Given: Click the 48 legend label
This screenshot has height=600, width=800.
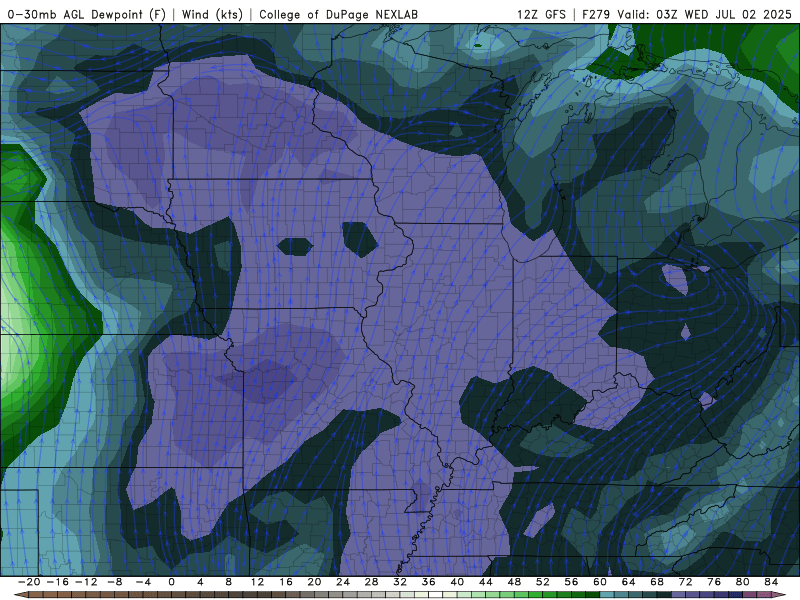Looking at the screenshot, I should click(514, 582).
